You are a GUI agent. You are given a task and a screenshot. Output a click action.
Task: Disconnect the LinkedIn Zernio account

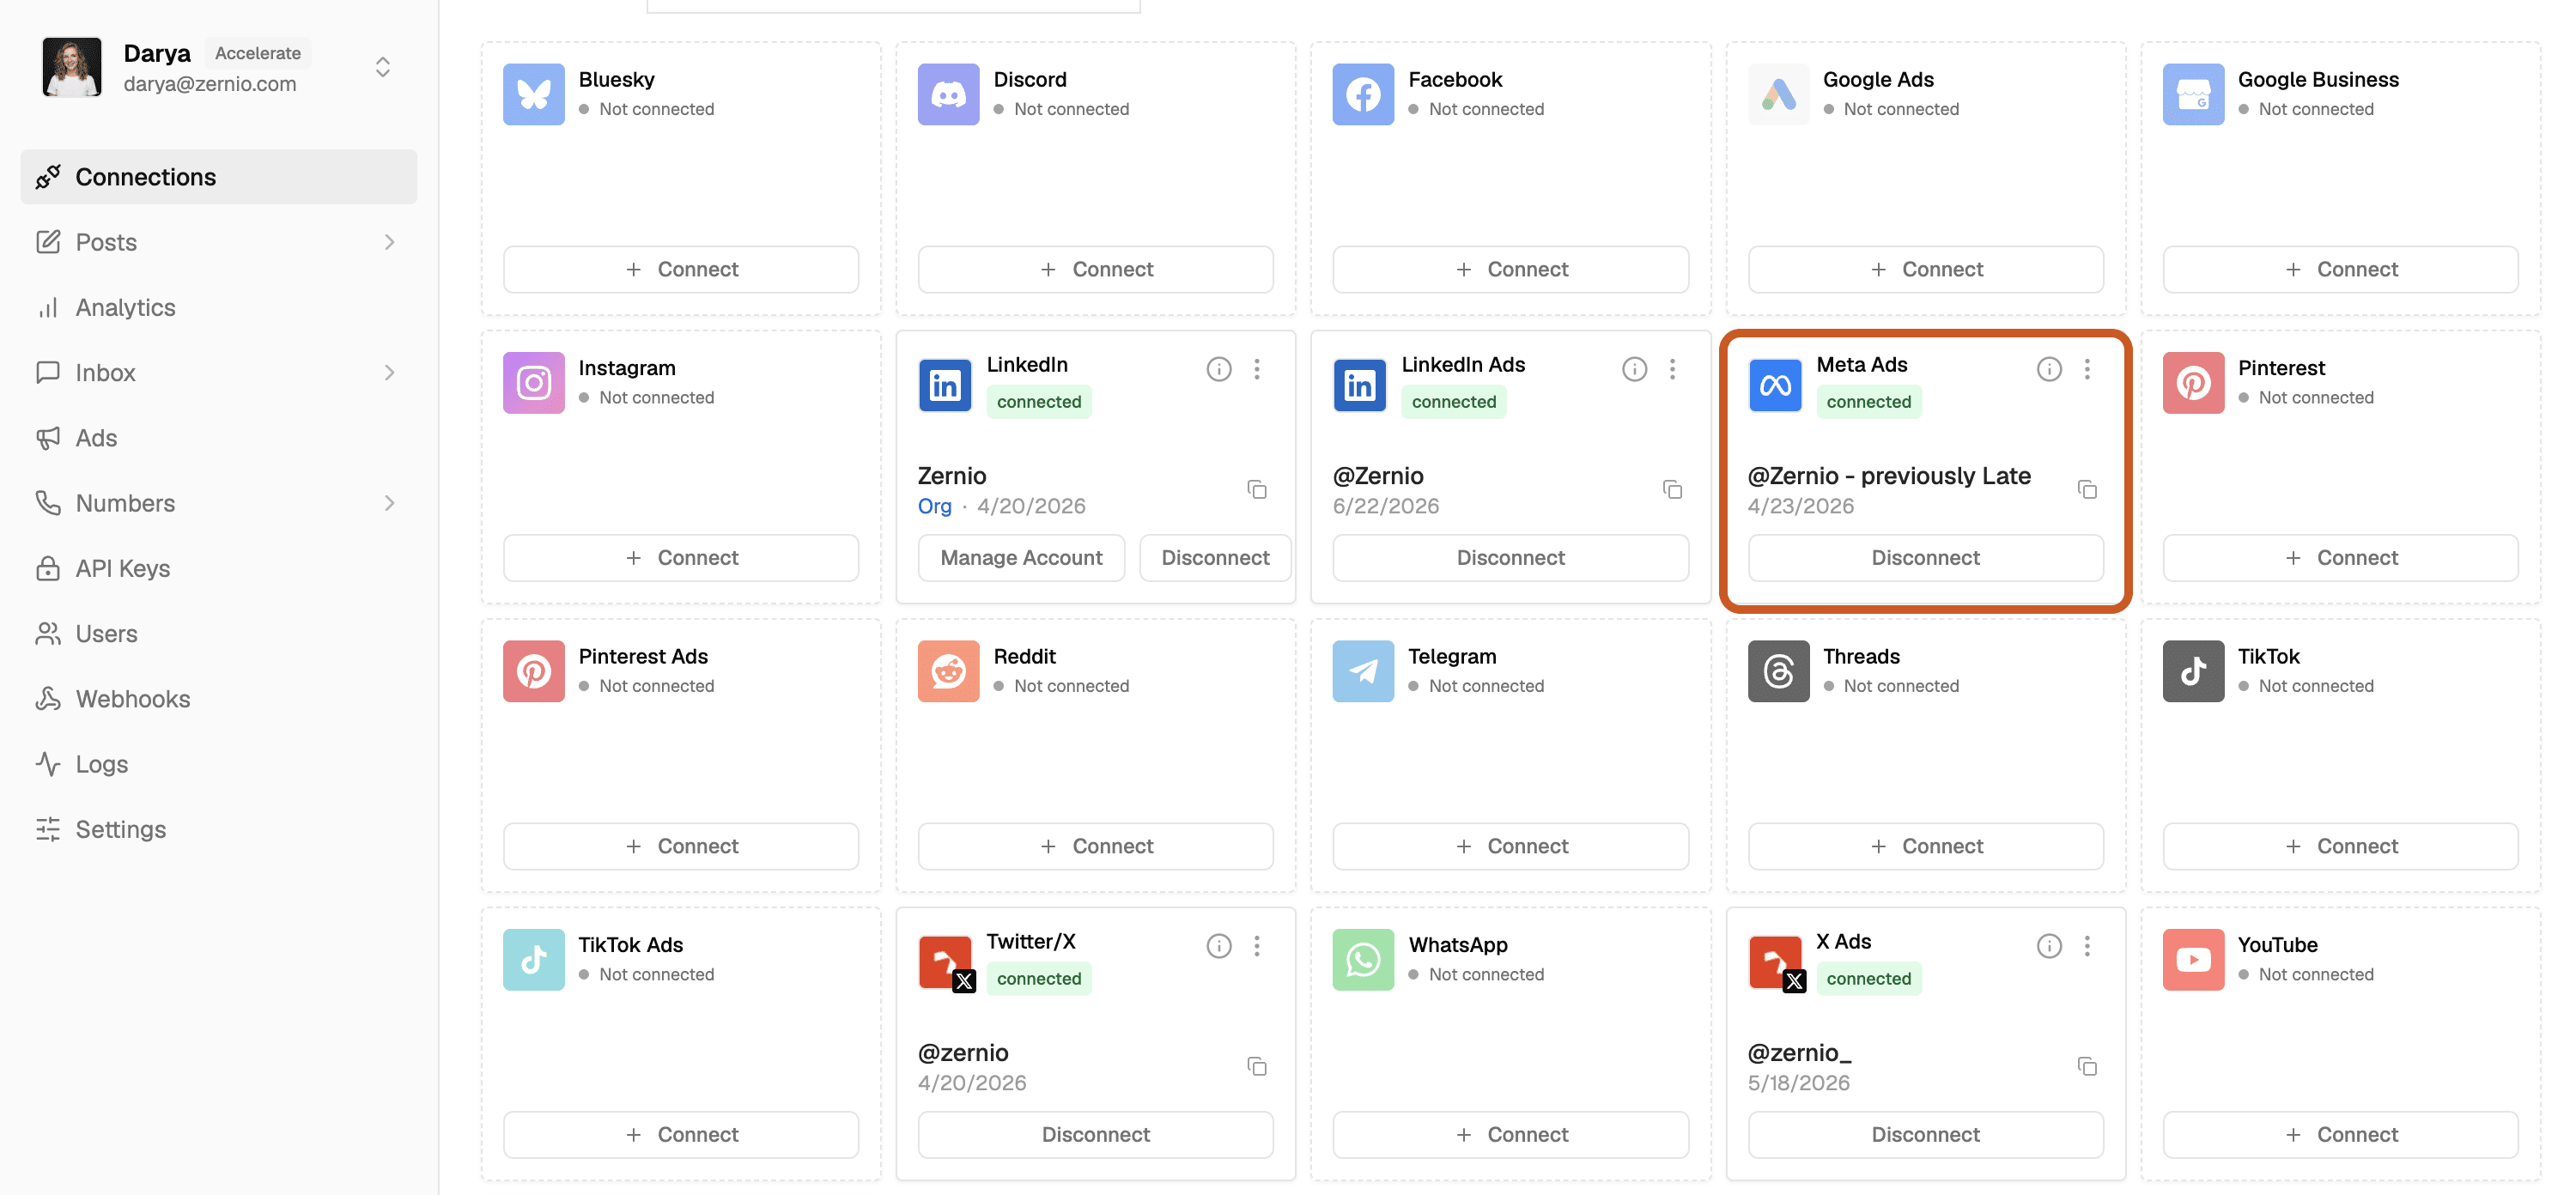1215,558
